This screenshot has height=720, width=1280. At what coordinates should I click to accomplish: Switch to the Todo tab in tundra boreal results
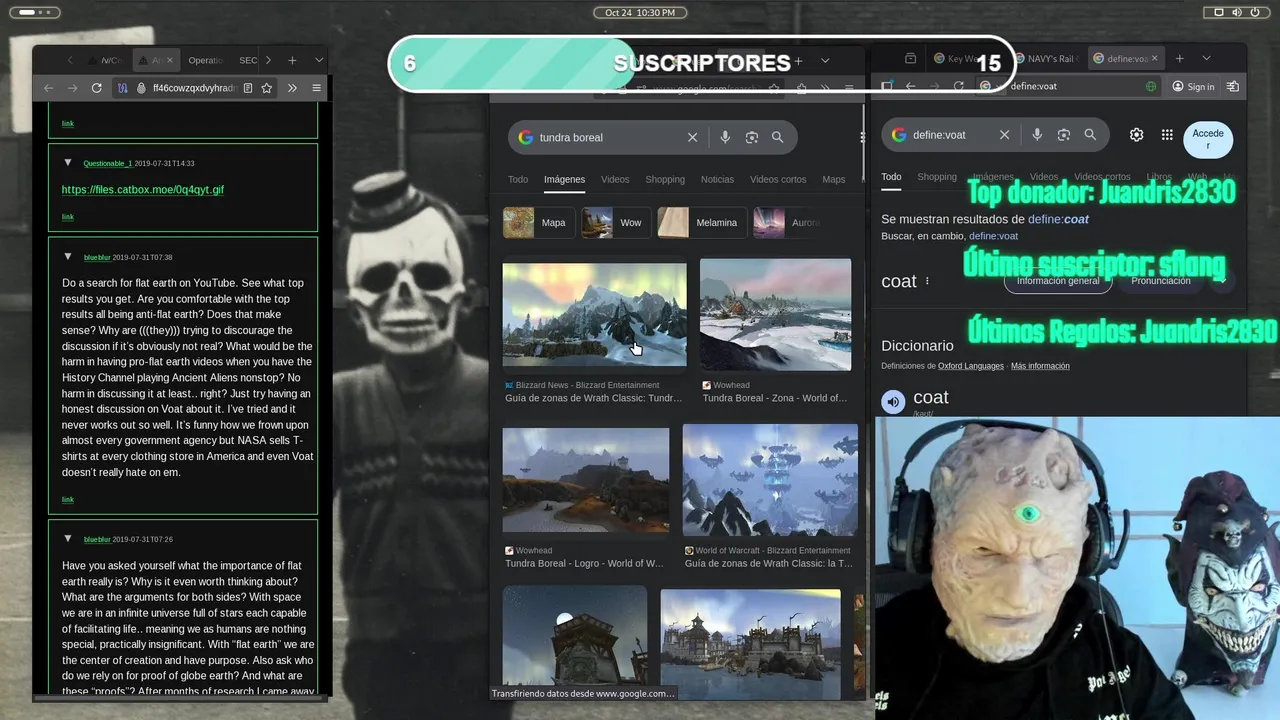(x=518, y=179)
